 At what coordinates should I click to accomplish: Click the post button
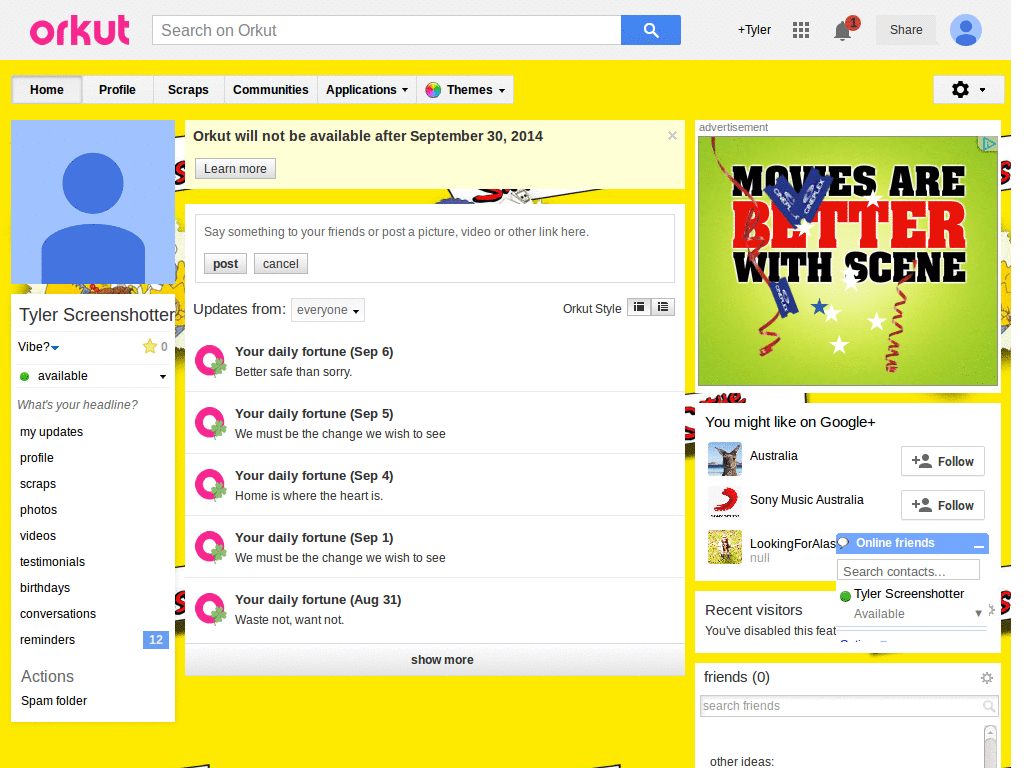225,264
